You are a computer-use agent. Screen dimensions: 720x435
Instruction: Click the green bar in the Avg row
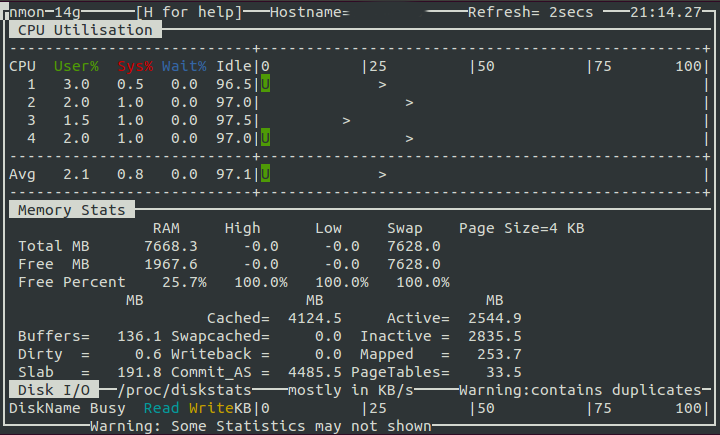(x=265, y=174)
